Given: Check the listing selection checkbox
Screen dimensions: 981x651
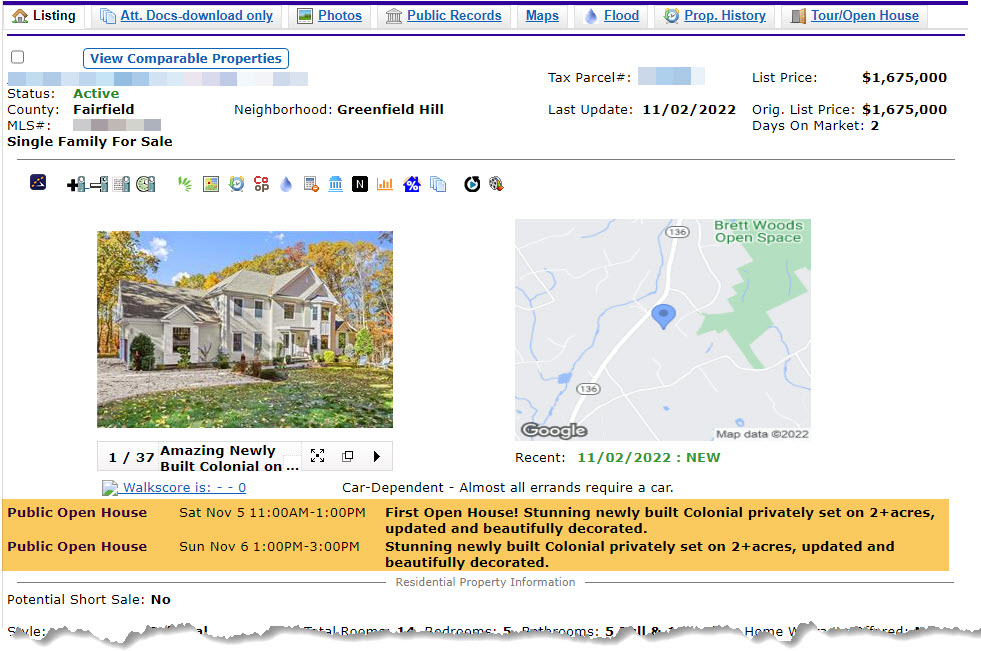Looking at the screenshot, I should coord(17,58).
